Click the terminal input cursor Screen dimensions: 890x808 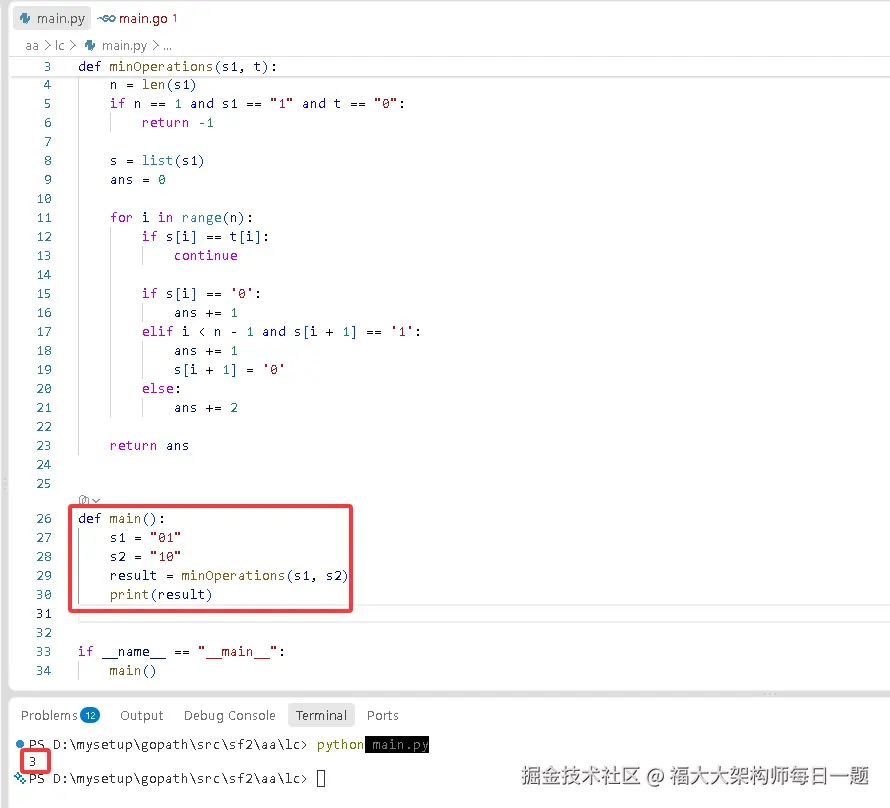pyautogui.click(x=321, y=778)
